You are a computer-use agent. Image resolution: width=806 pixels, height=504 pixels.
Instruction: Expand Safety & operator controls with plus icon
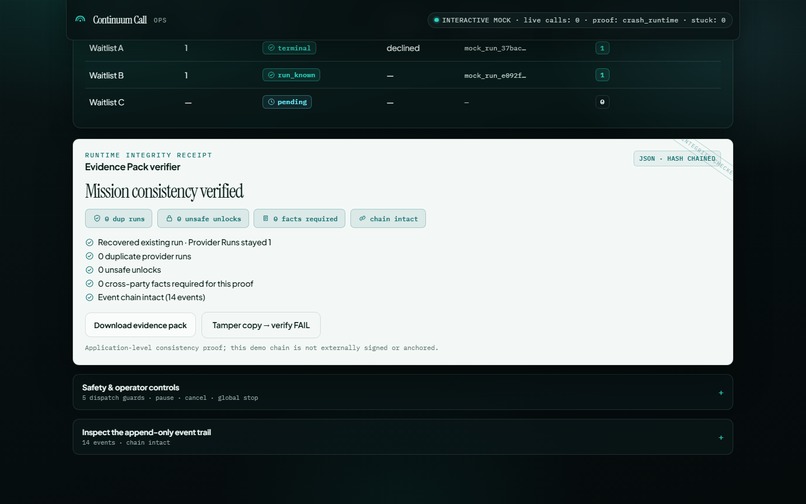point(721,393)
